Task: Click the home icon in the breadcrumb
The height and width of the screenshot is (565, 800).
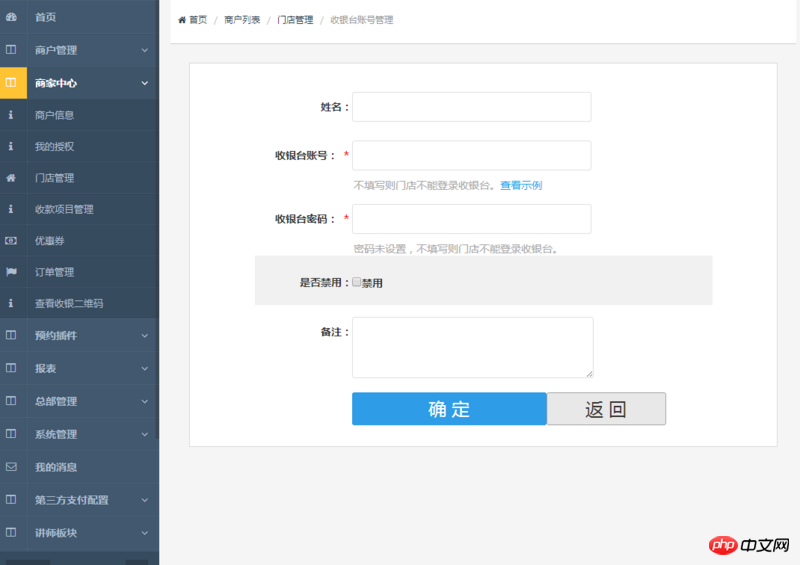Action: [182, 20]
